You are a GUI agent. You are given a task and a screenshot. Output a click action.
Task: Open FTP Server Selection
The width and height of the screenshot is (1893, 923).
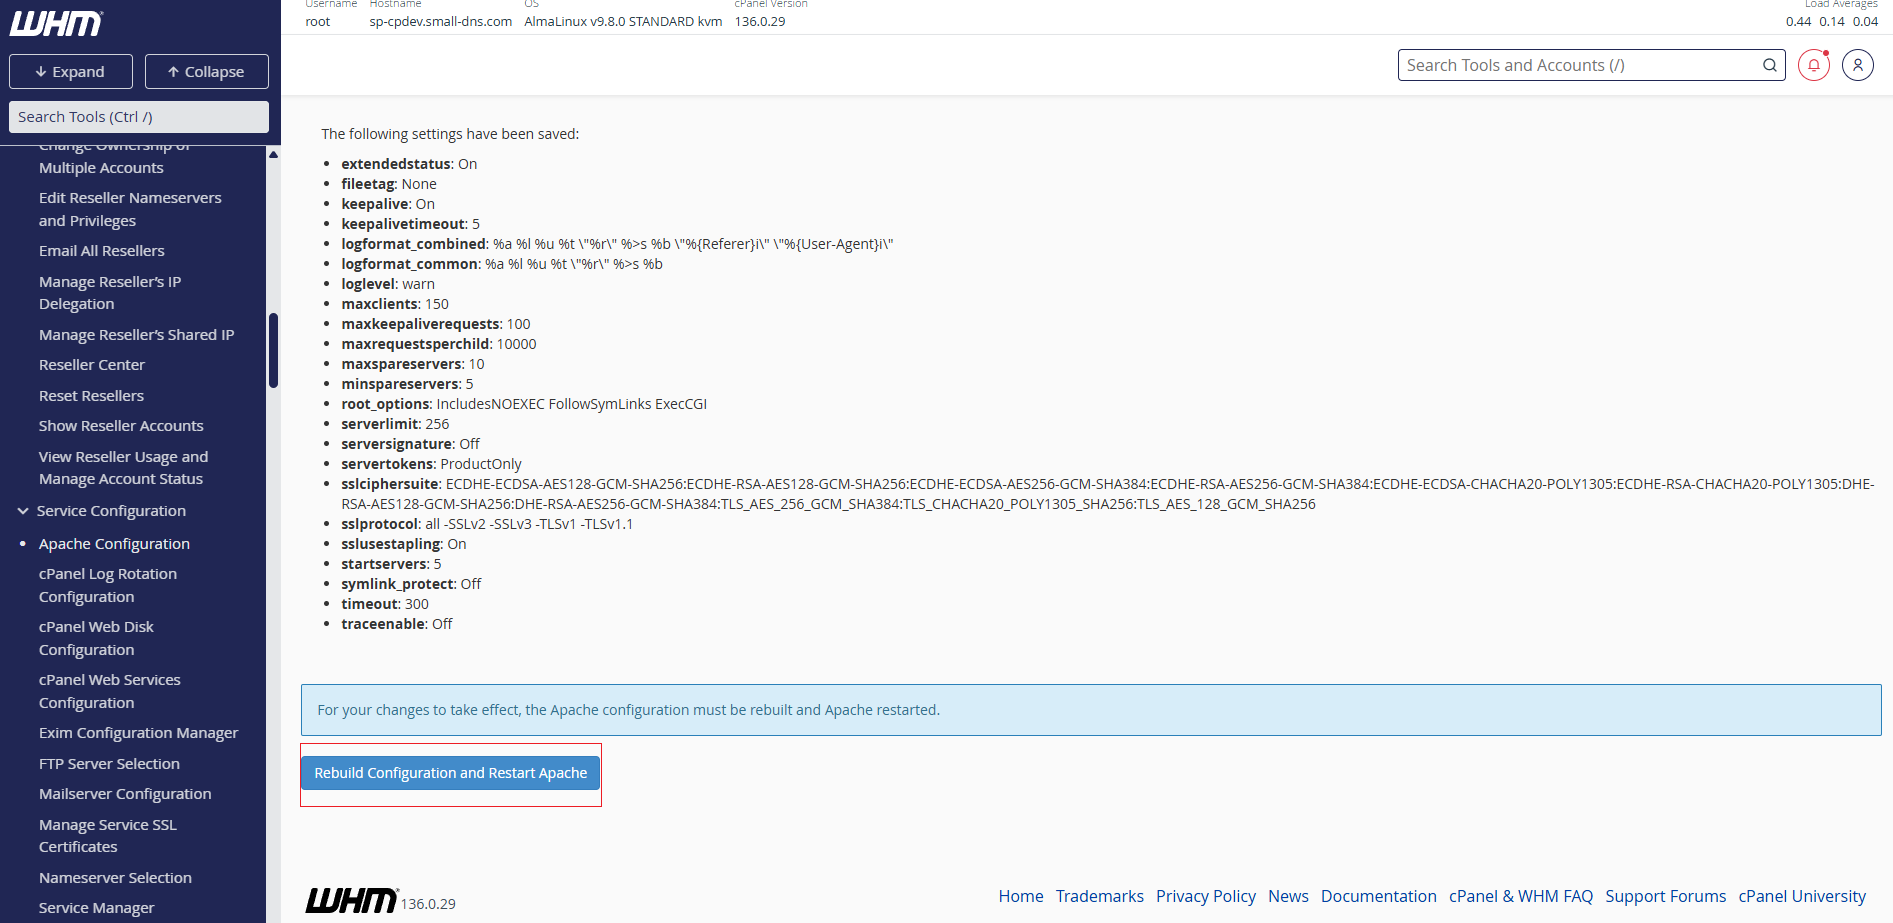click(x=109, y=764)
